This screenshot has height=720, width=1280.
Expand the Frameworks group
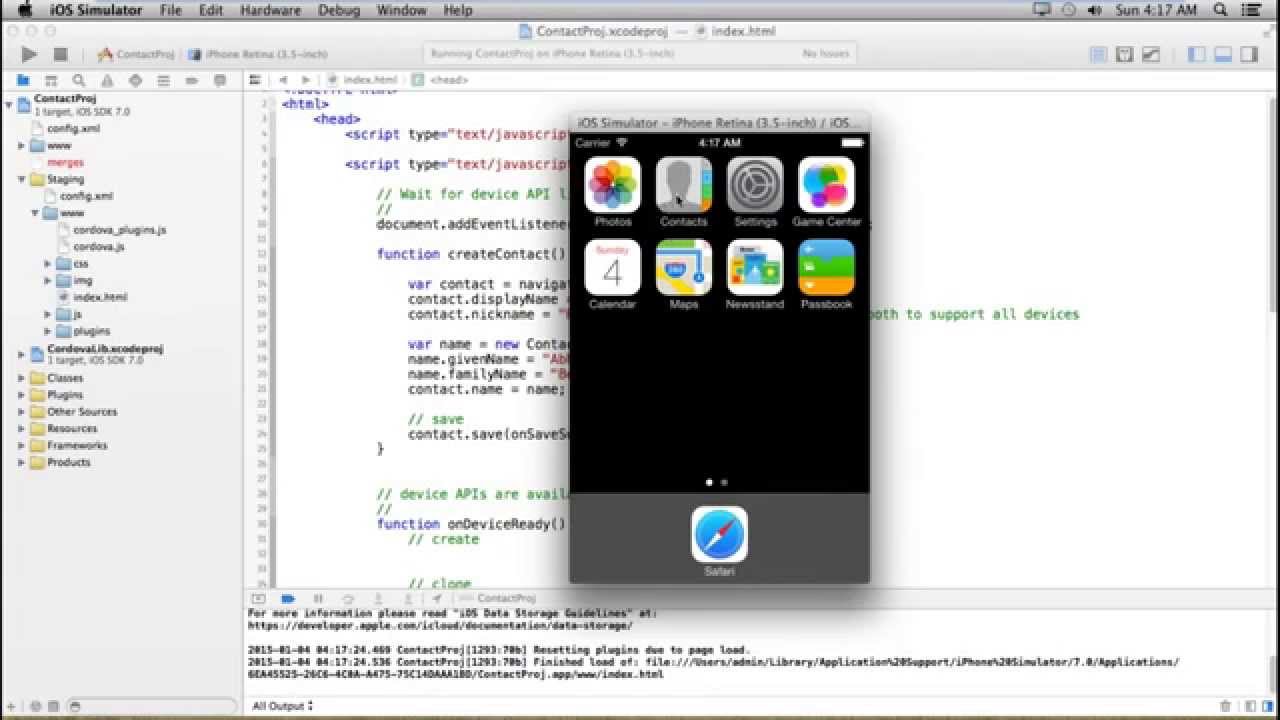coord(22,445)
